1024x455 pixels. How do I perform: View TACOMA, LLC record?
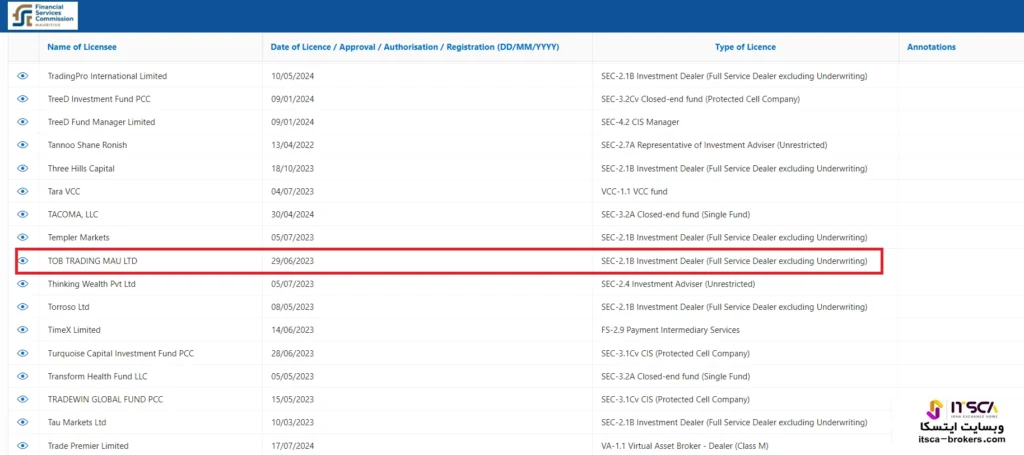click(x=23, y=214)
